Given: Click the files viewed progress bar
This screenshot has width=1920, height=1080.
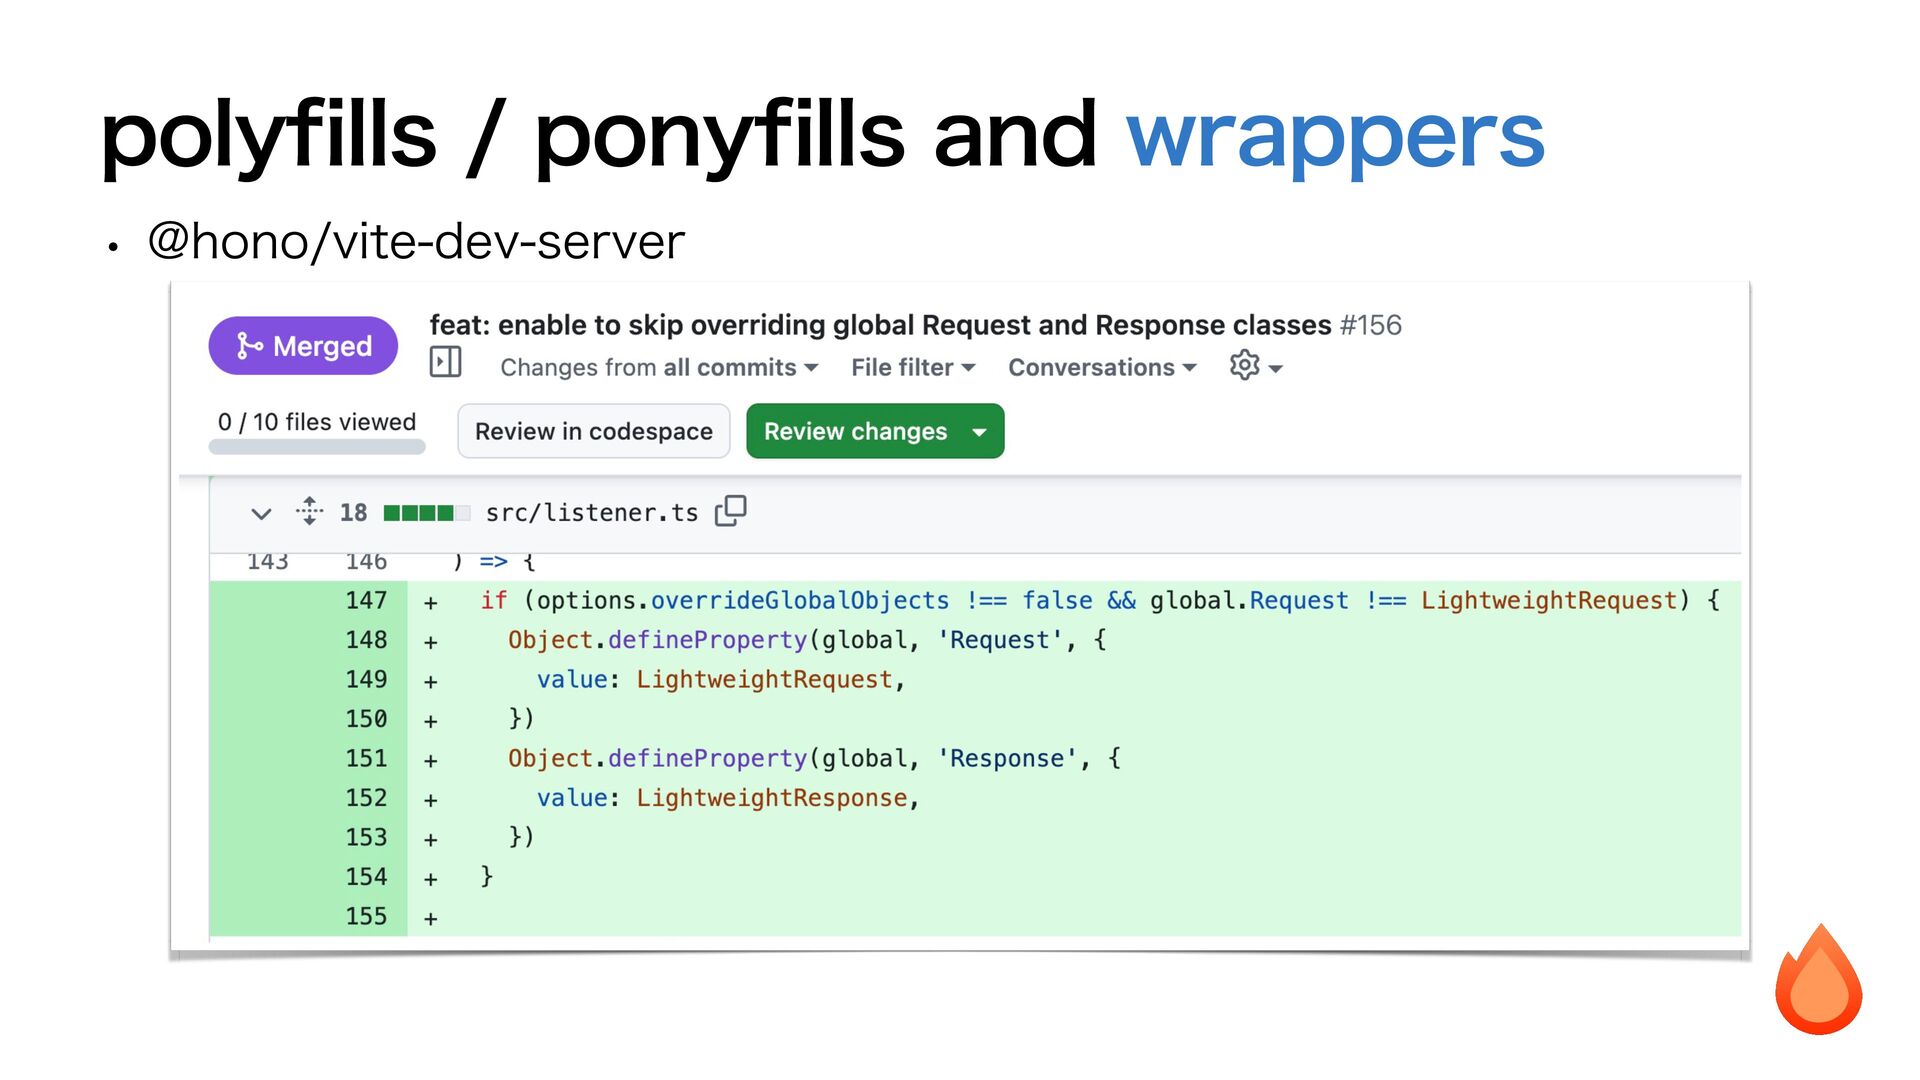Looking at the screenshot, I should coord(317,447).
